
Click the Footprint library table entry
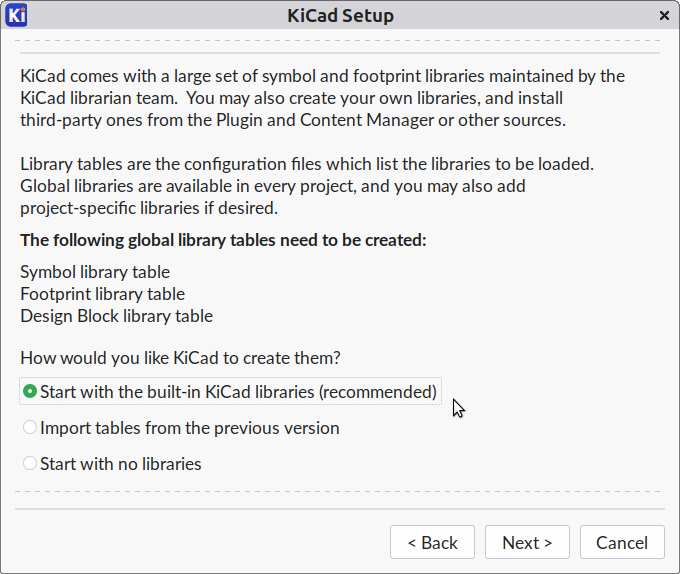[103, 294]
